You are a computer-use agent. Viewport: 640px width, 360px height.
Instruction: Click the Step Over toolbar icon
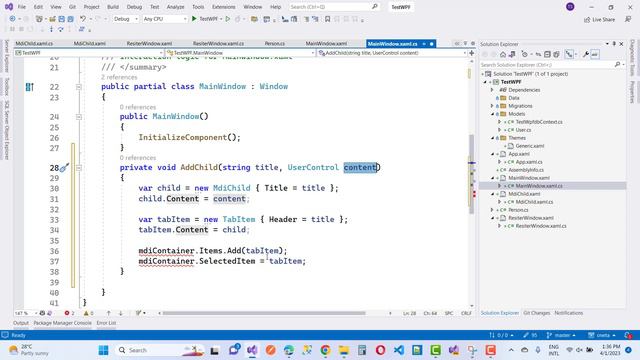coord(60,29)
